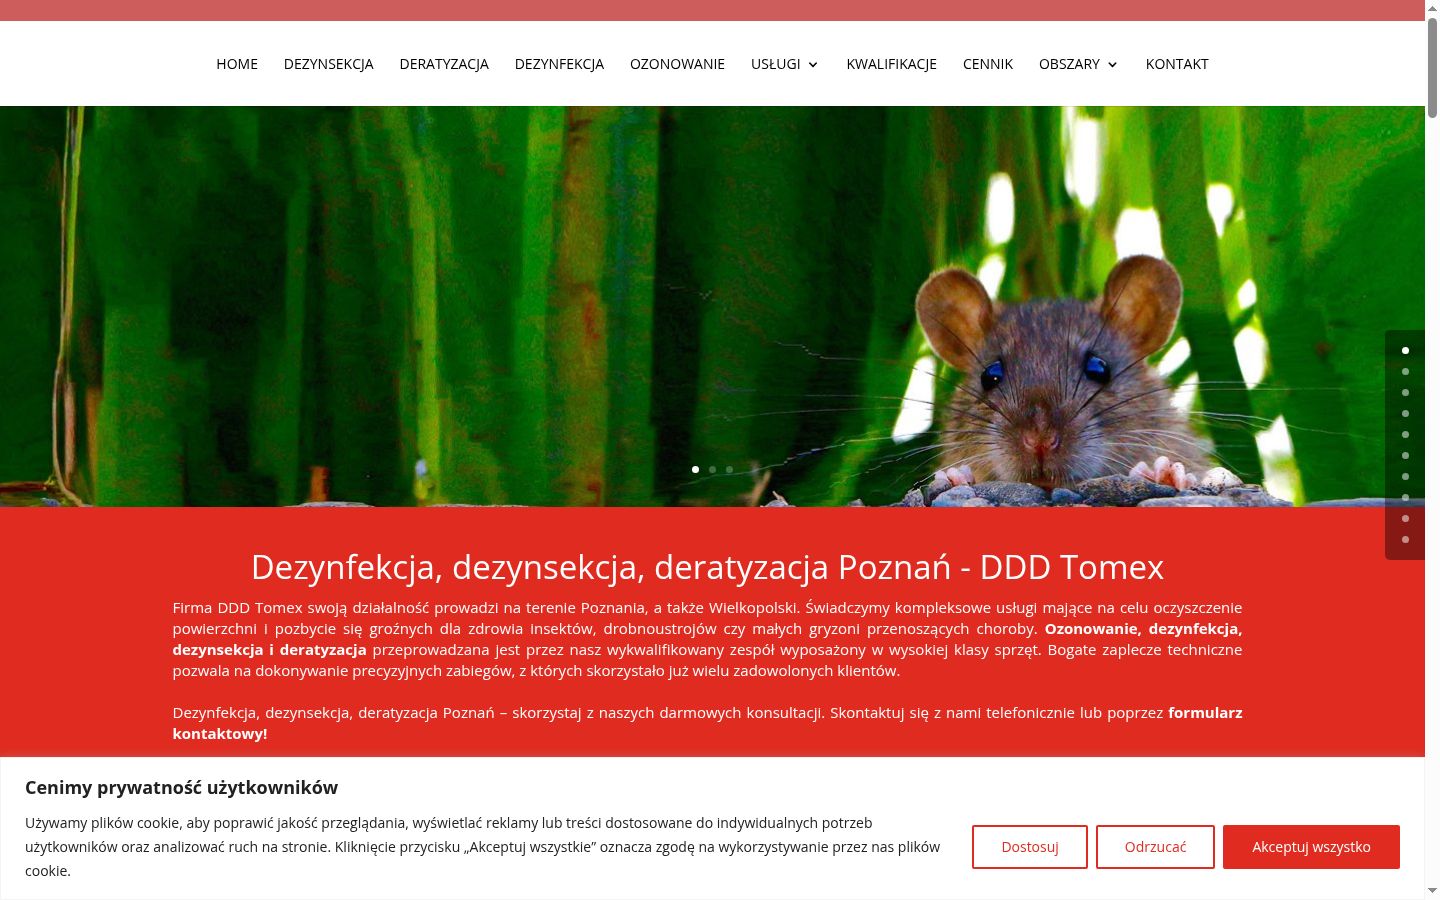Click the heading 'Dezynfekcja, dezynsekcja, deratyzacja Poznań - DDD Tomex'

coord(707,567)
